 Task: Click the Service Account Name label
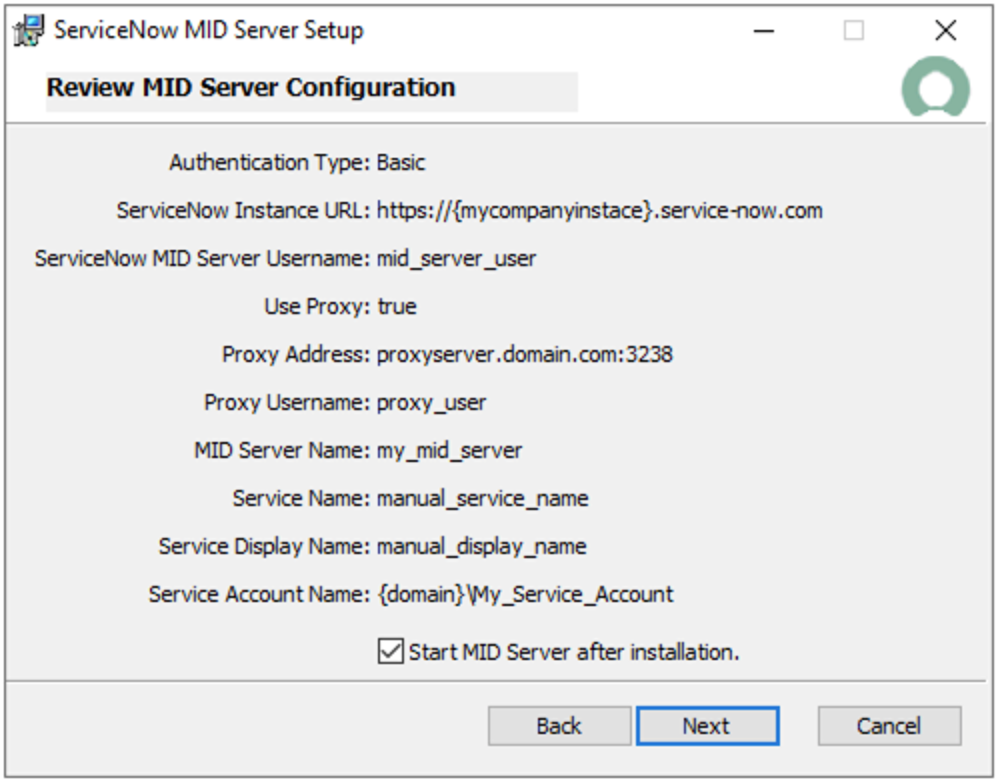(x=259, y=594)
